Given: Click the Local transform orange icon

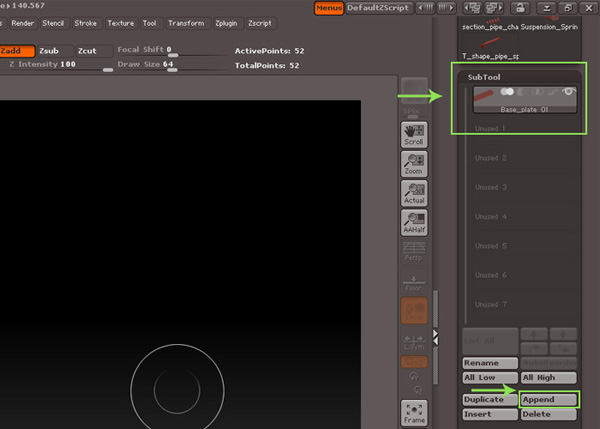Looking at the screenshot, I should click(413, 310).
